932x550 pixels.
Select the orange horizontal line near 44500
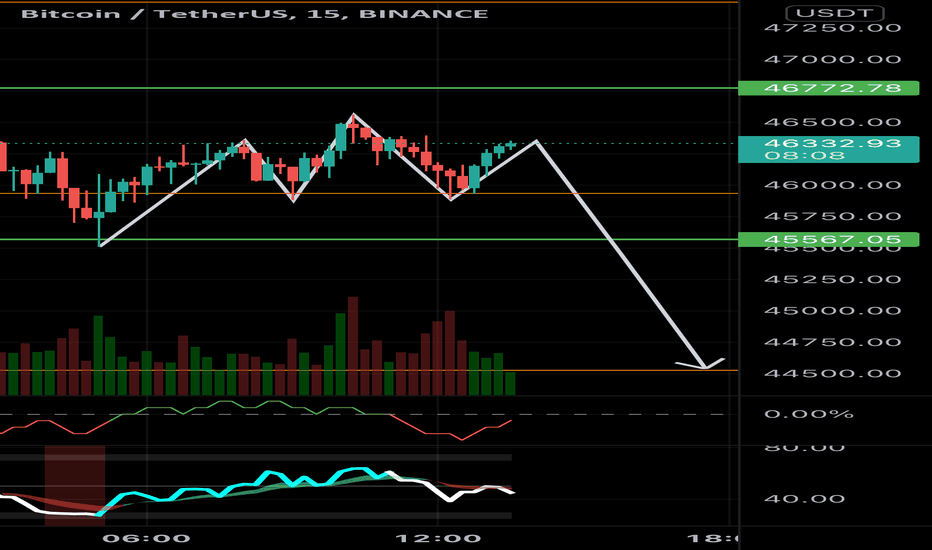(x=369, y=370)
